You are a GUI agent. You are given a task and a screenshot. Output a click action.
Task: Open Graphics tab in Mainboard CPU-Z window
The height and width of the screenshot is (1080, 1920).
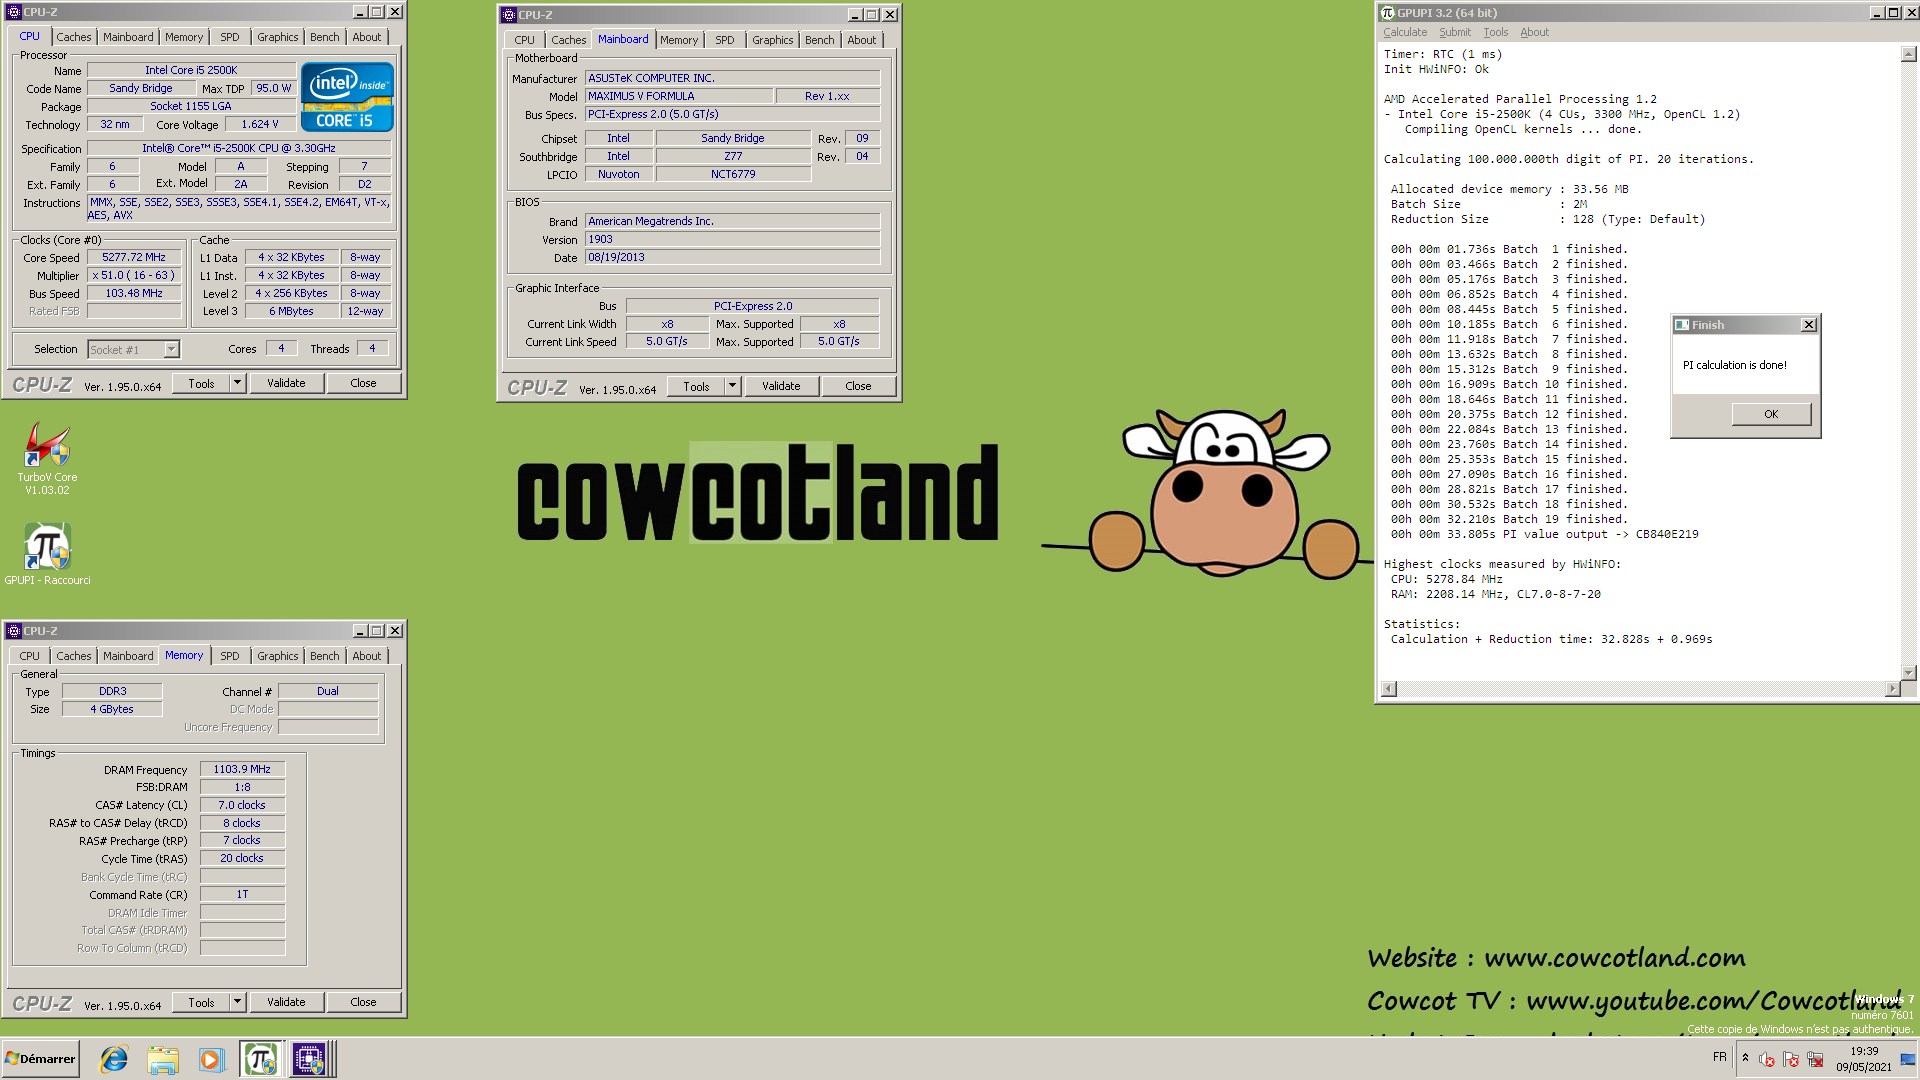tap(772, 40)
